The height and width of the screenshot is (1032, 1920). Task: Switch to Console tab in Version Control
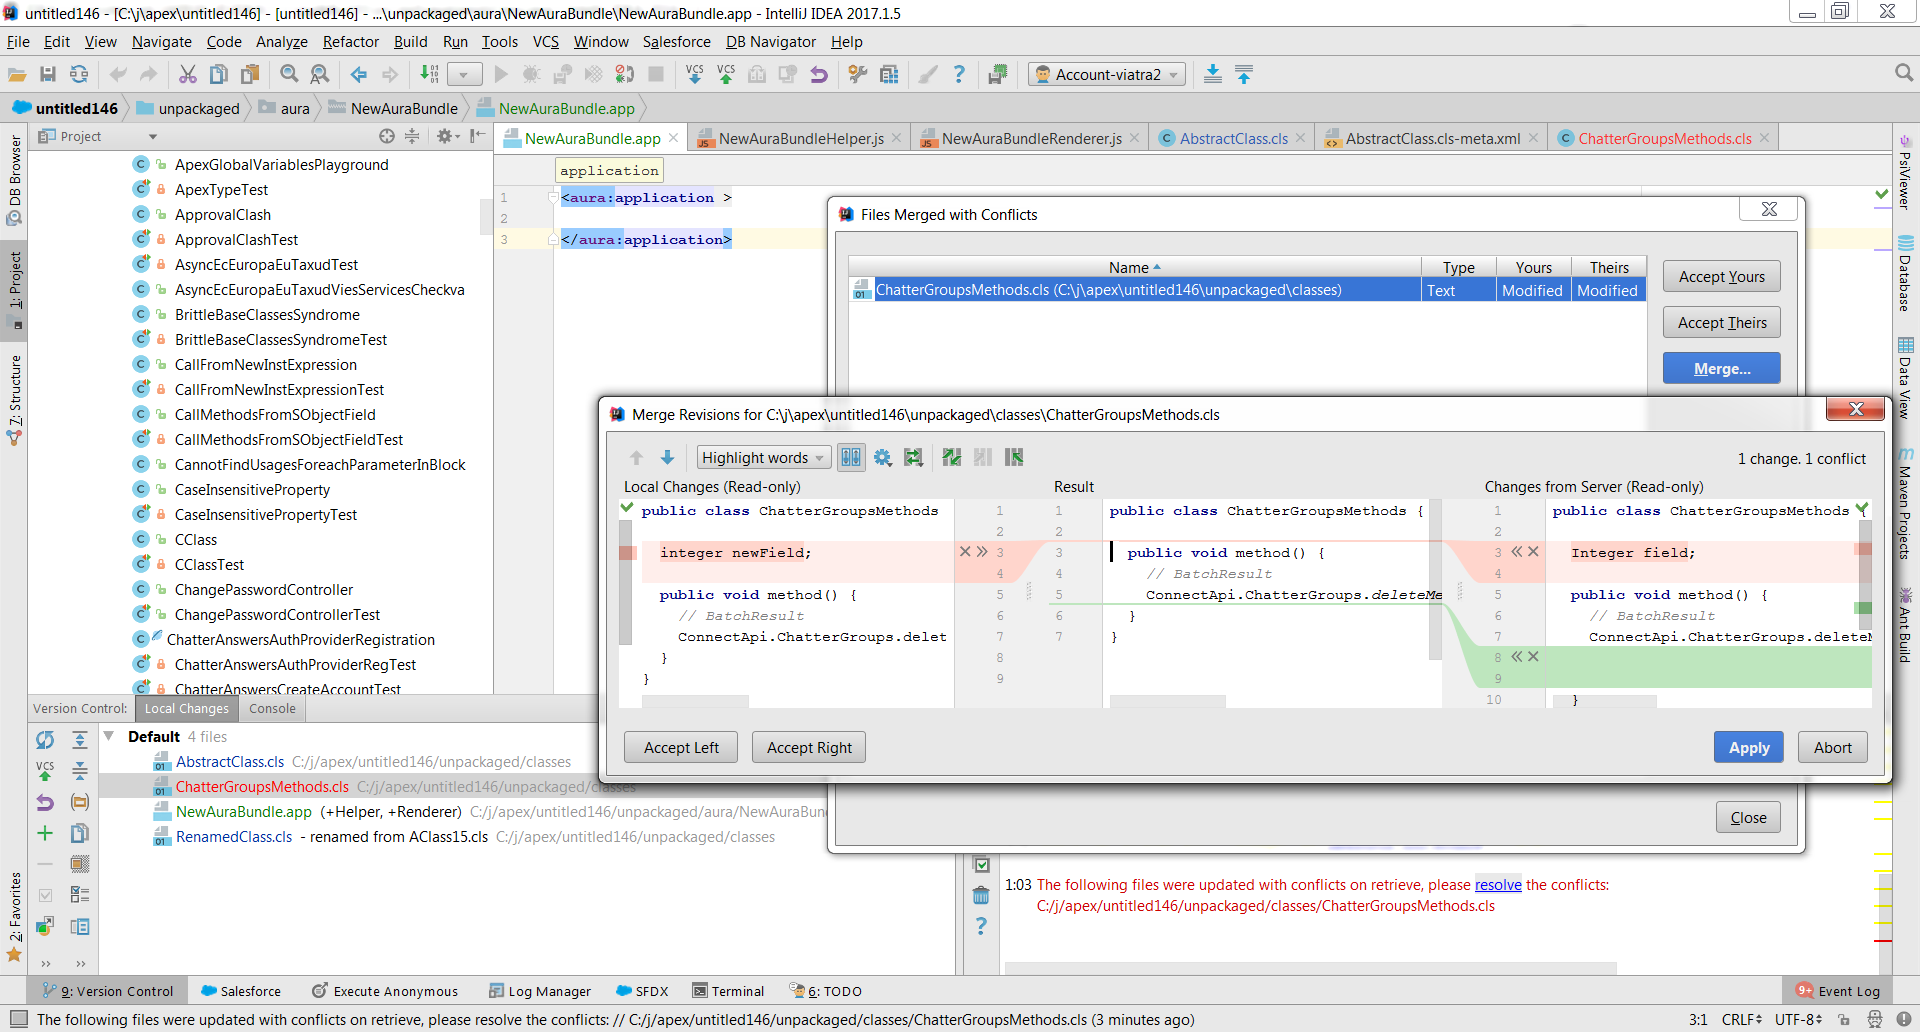(272, 708)
